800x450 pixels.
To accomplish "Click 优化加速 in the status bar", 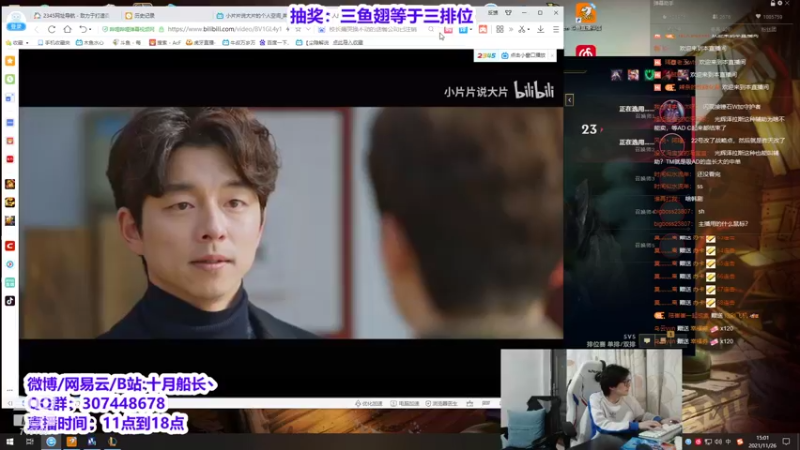I will (369, 404).
